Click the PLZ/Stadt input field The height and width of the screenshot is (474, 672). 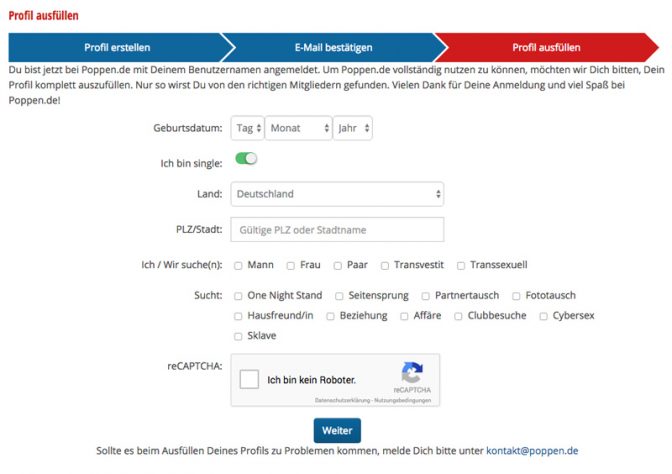pyautogui.click(x=337, y=230)
